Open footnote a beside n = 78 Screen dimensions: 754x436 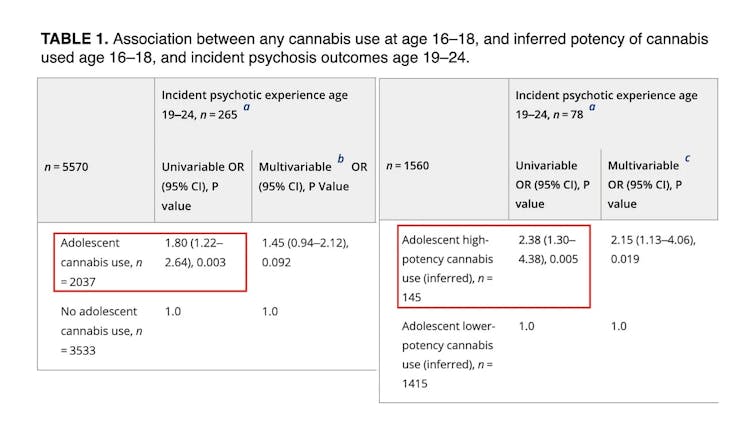[x=592, y=105]
